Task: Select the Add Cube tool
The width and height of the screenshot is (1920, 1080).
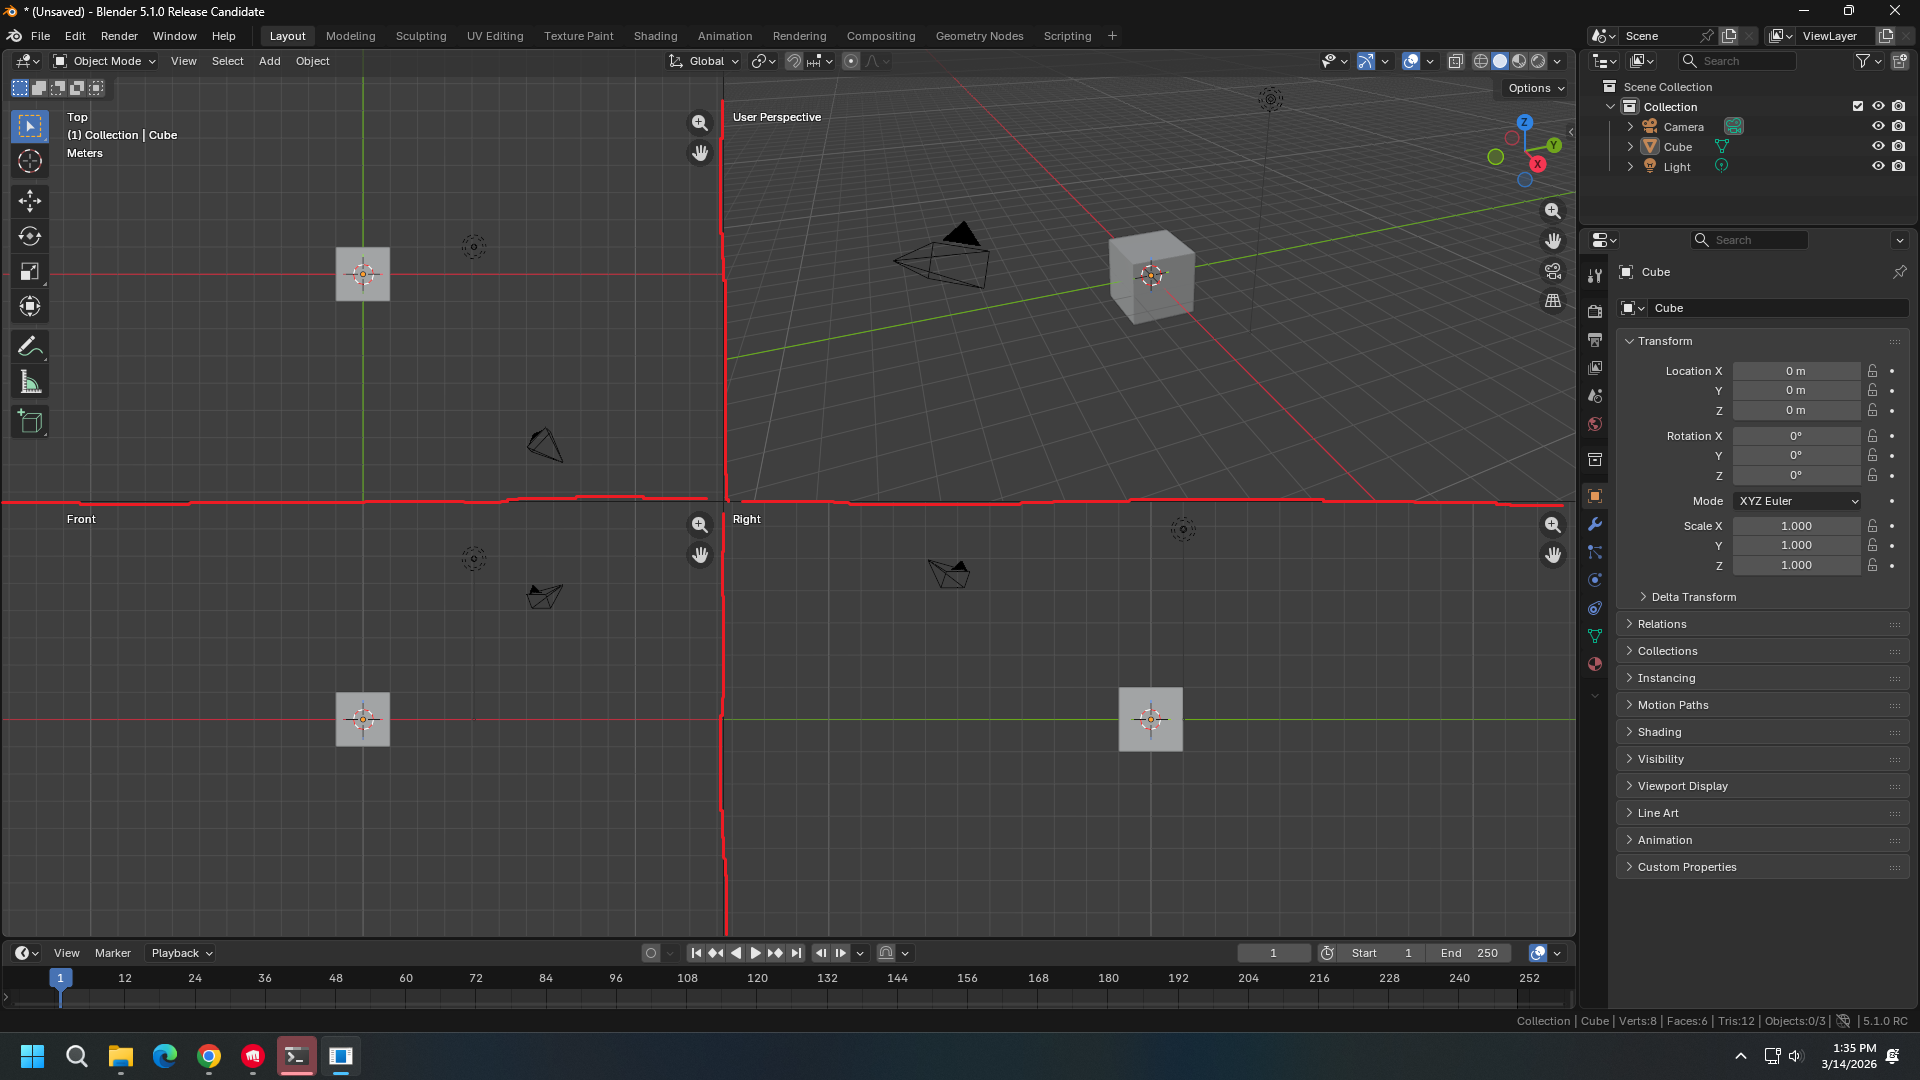Action: click(30, 422)
